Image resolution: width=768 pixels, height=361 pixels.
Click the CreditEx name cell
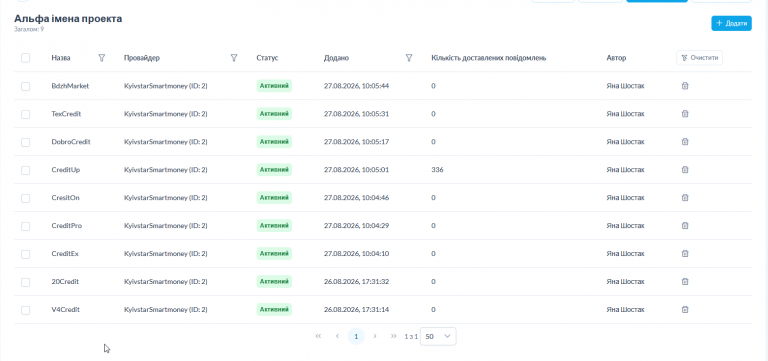pyautogui.click(x=65, y=253)
